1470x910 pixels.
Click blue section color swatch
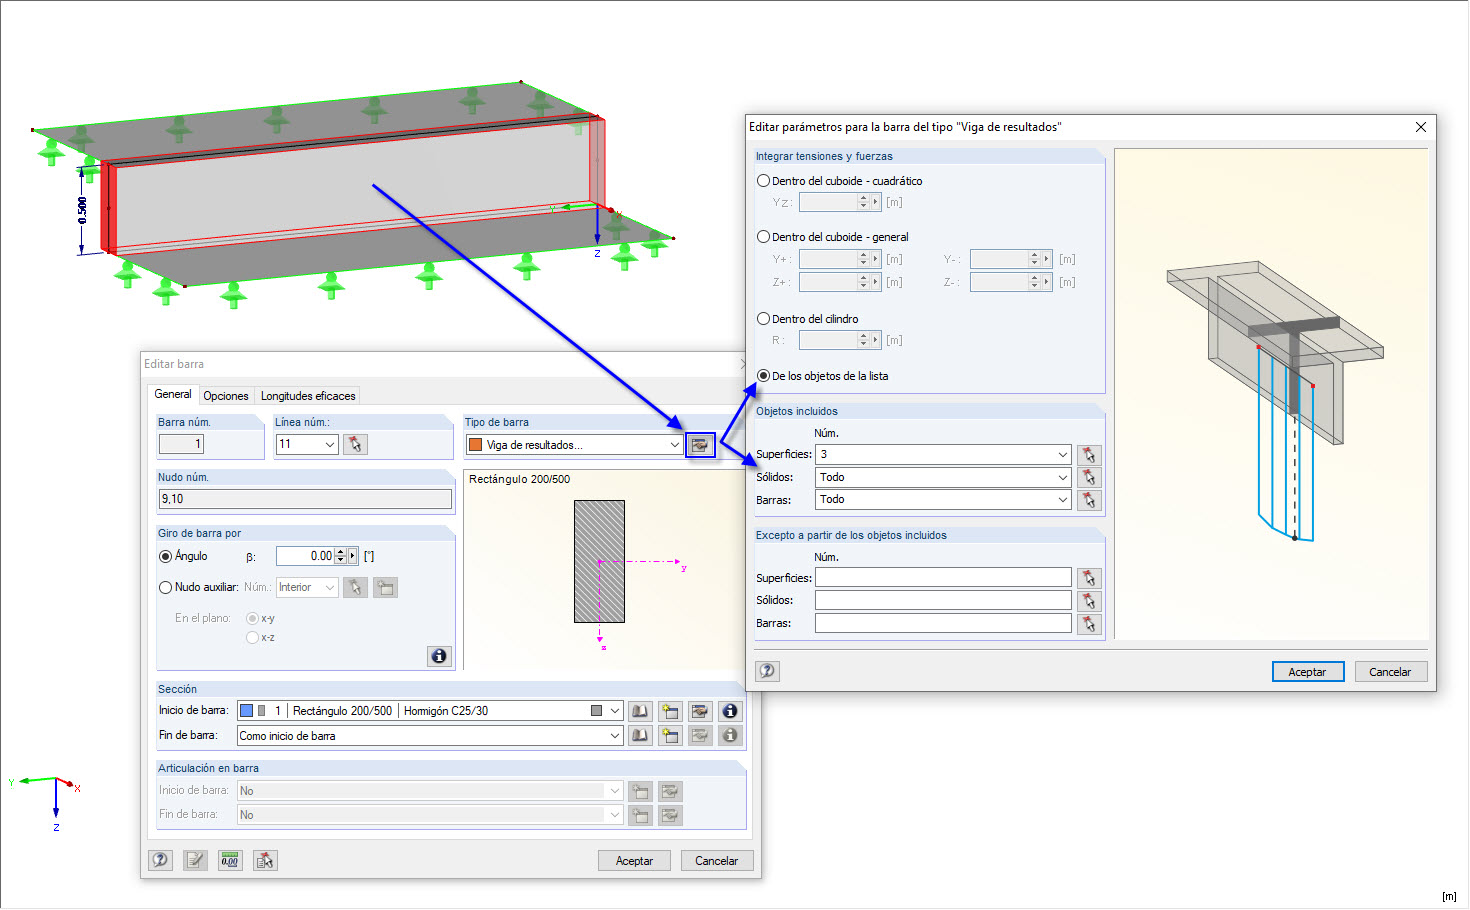click(x=247, y=711)
